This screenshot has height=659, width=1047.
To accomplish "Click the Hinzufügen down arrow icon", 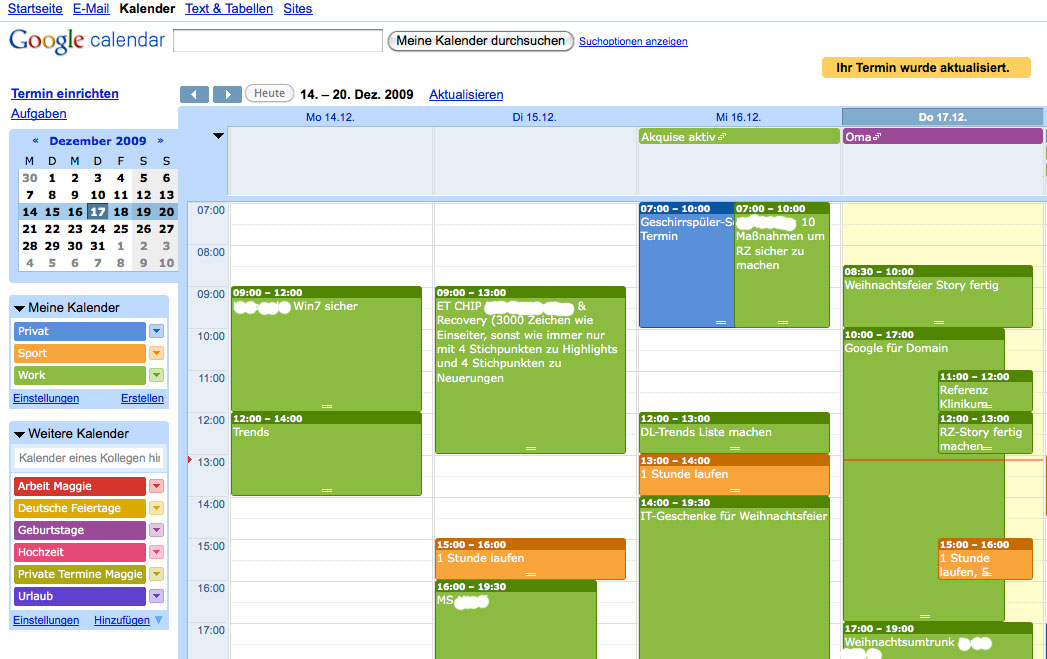I will (159, 621).
